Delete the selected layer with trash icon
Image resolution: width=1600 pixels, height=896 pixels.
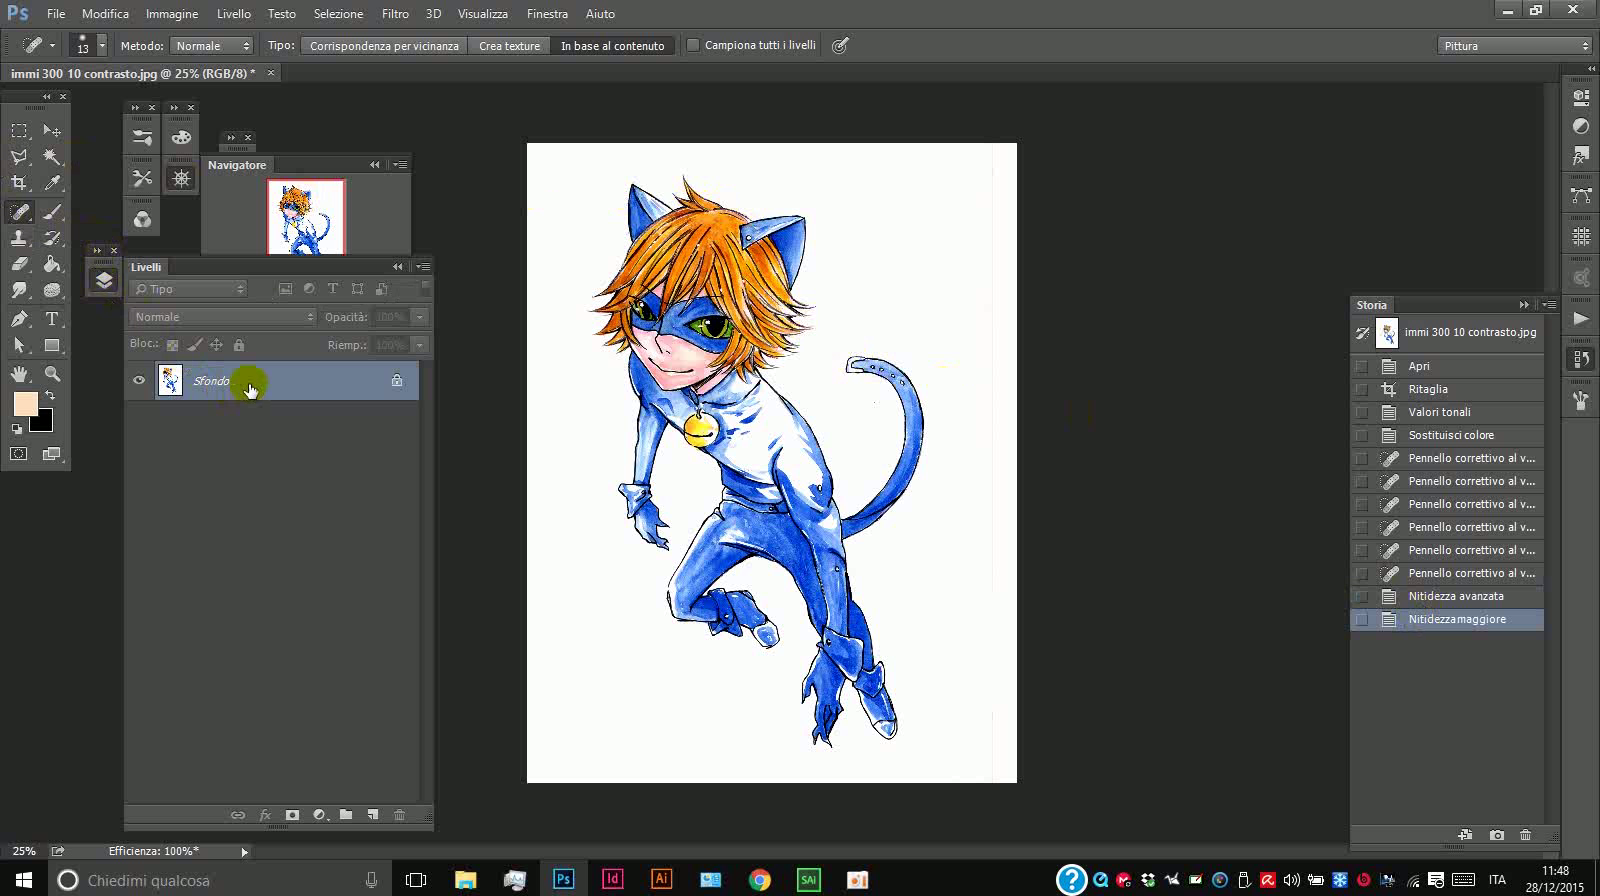click(x=399, y=815)
